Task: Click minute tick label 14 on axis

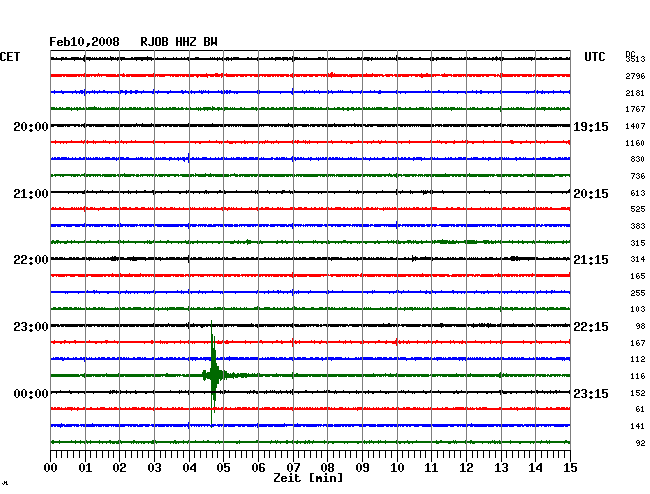Action: 535,467
